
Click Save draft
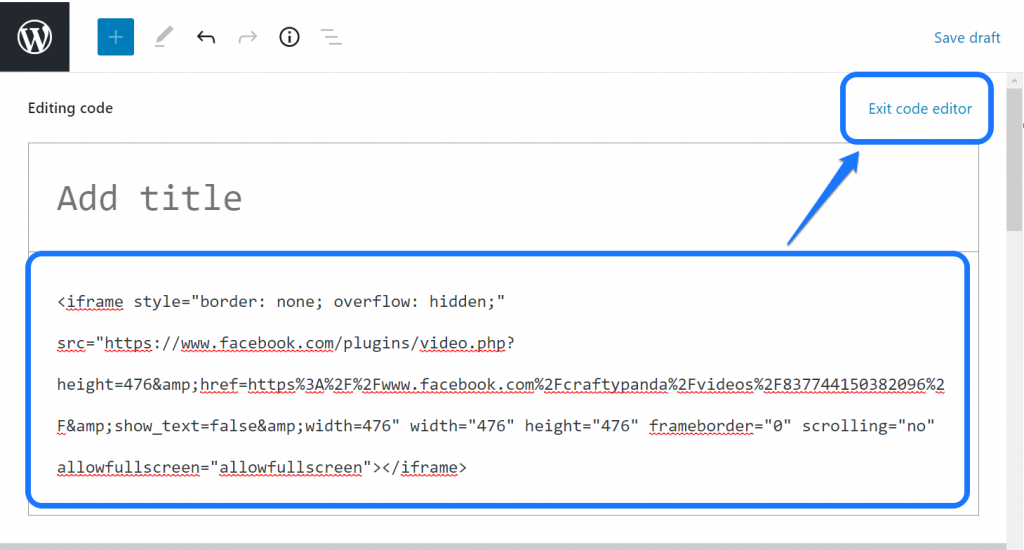[966, 37]
